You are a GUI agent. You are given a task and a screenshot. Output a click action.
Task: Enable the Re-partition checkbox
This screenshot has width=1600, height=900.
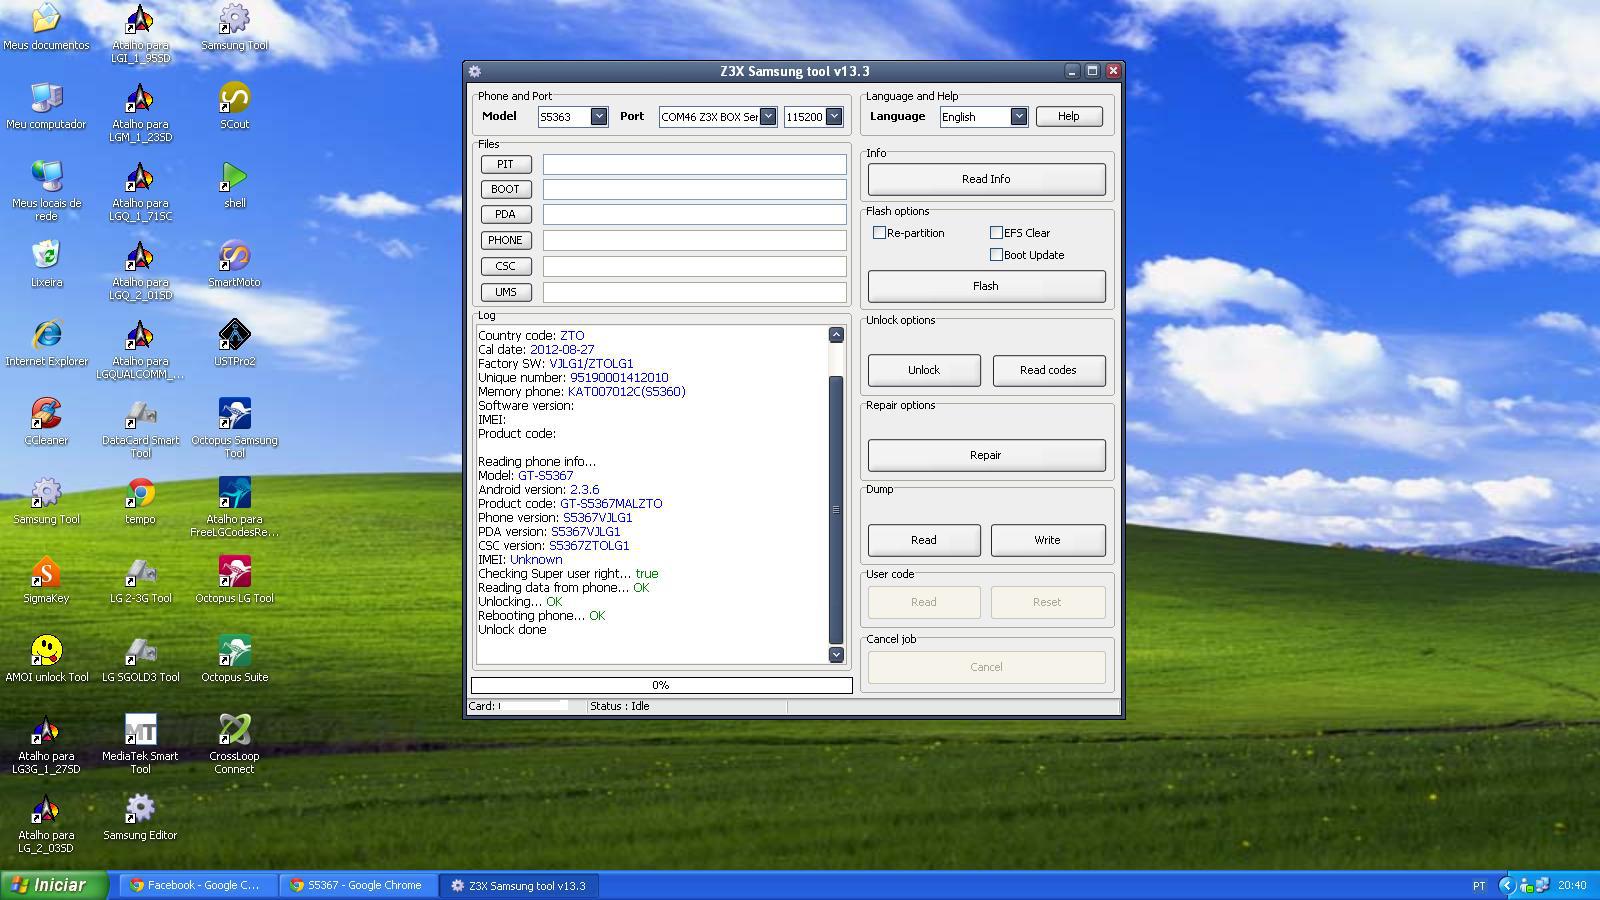pos(879,232)
